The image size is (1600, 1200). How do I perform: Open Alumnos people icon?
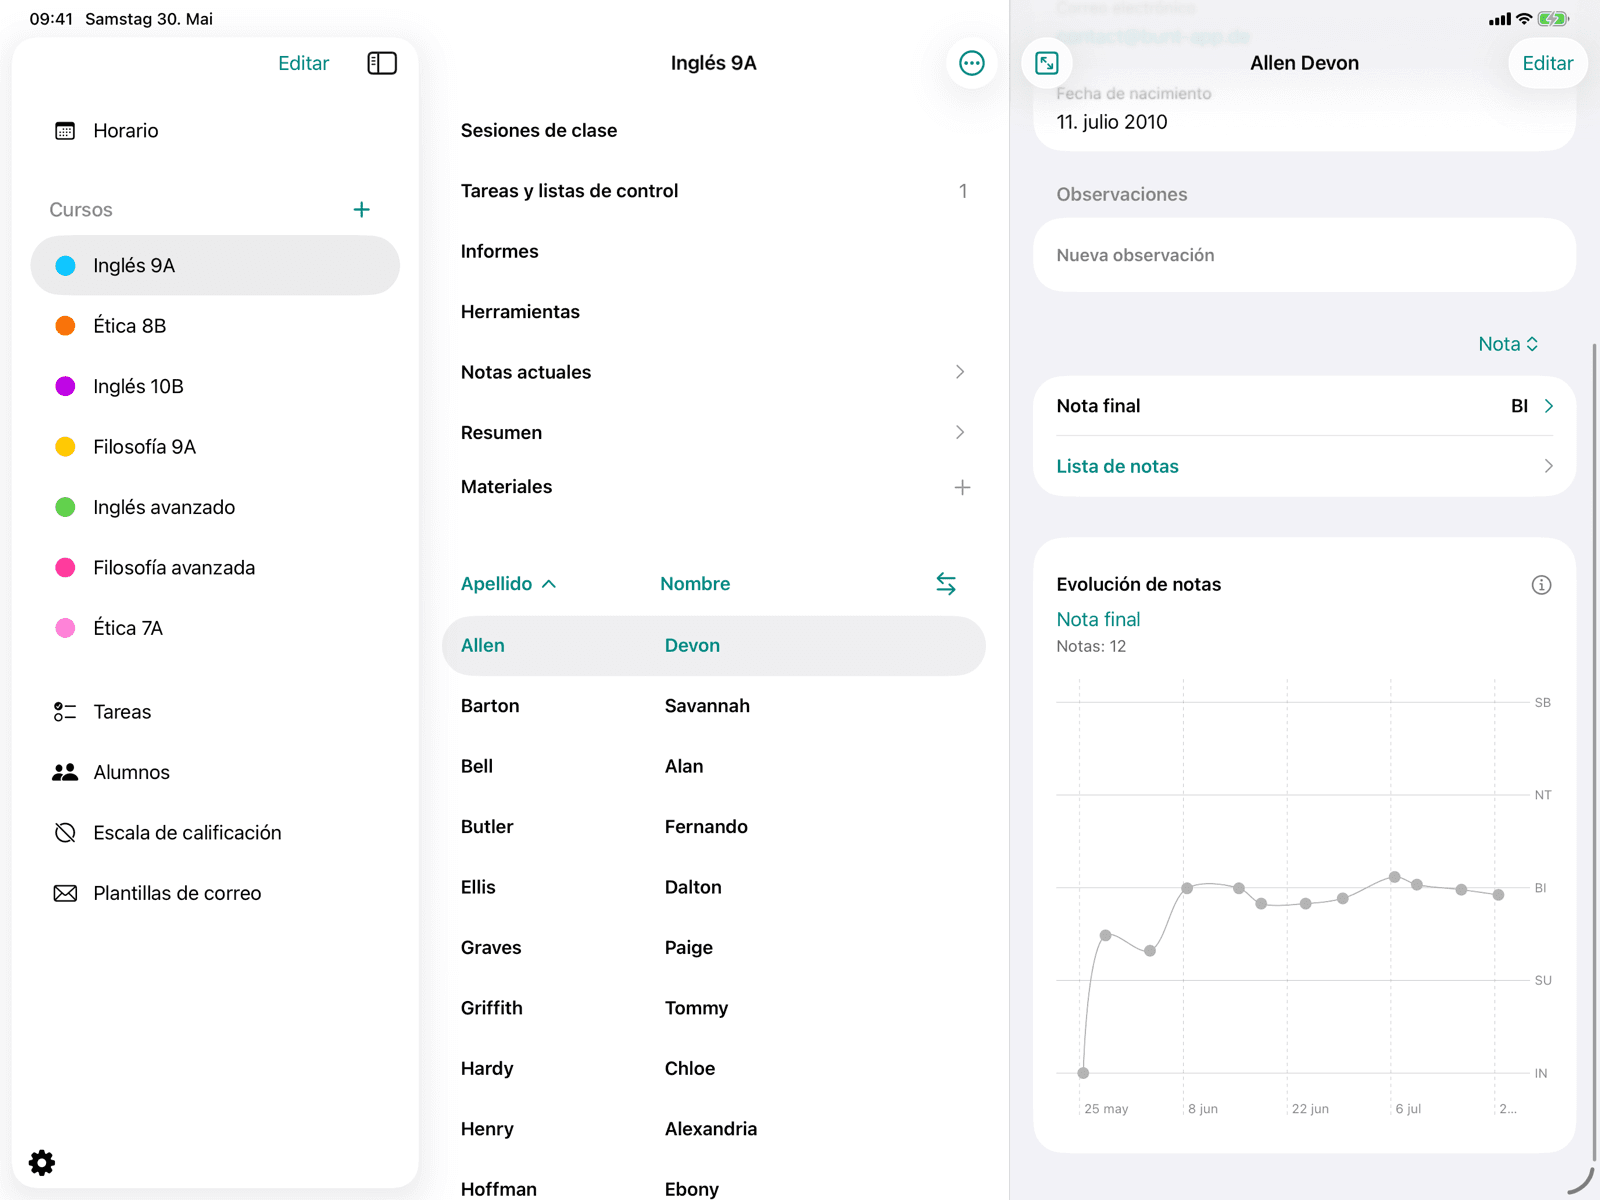pos(65,772)
